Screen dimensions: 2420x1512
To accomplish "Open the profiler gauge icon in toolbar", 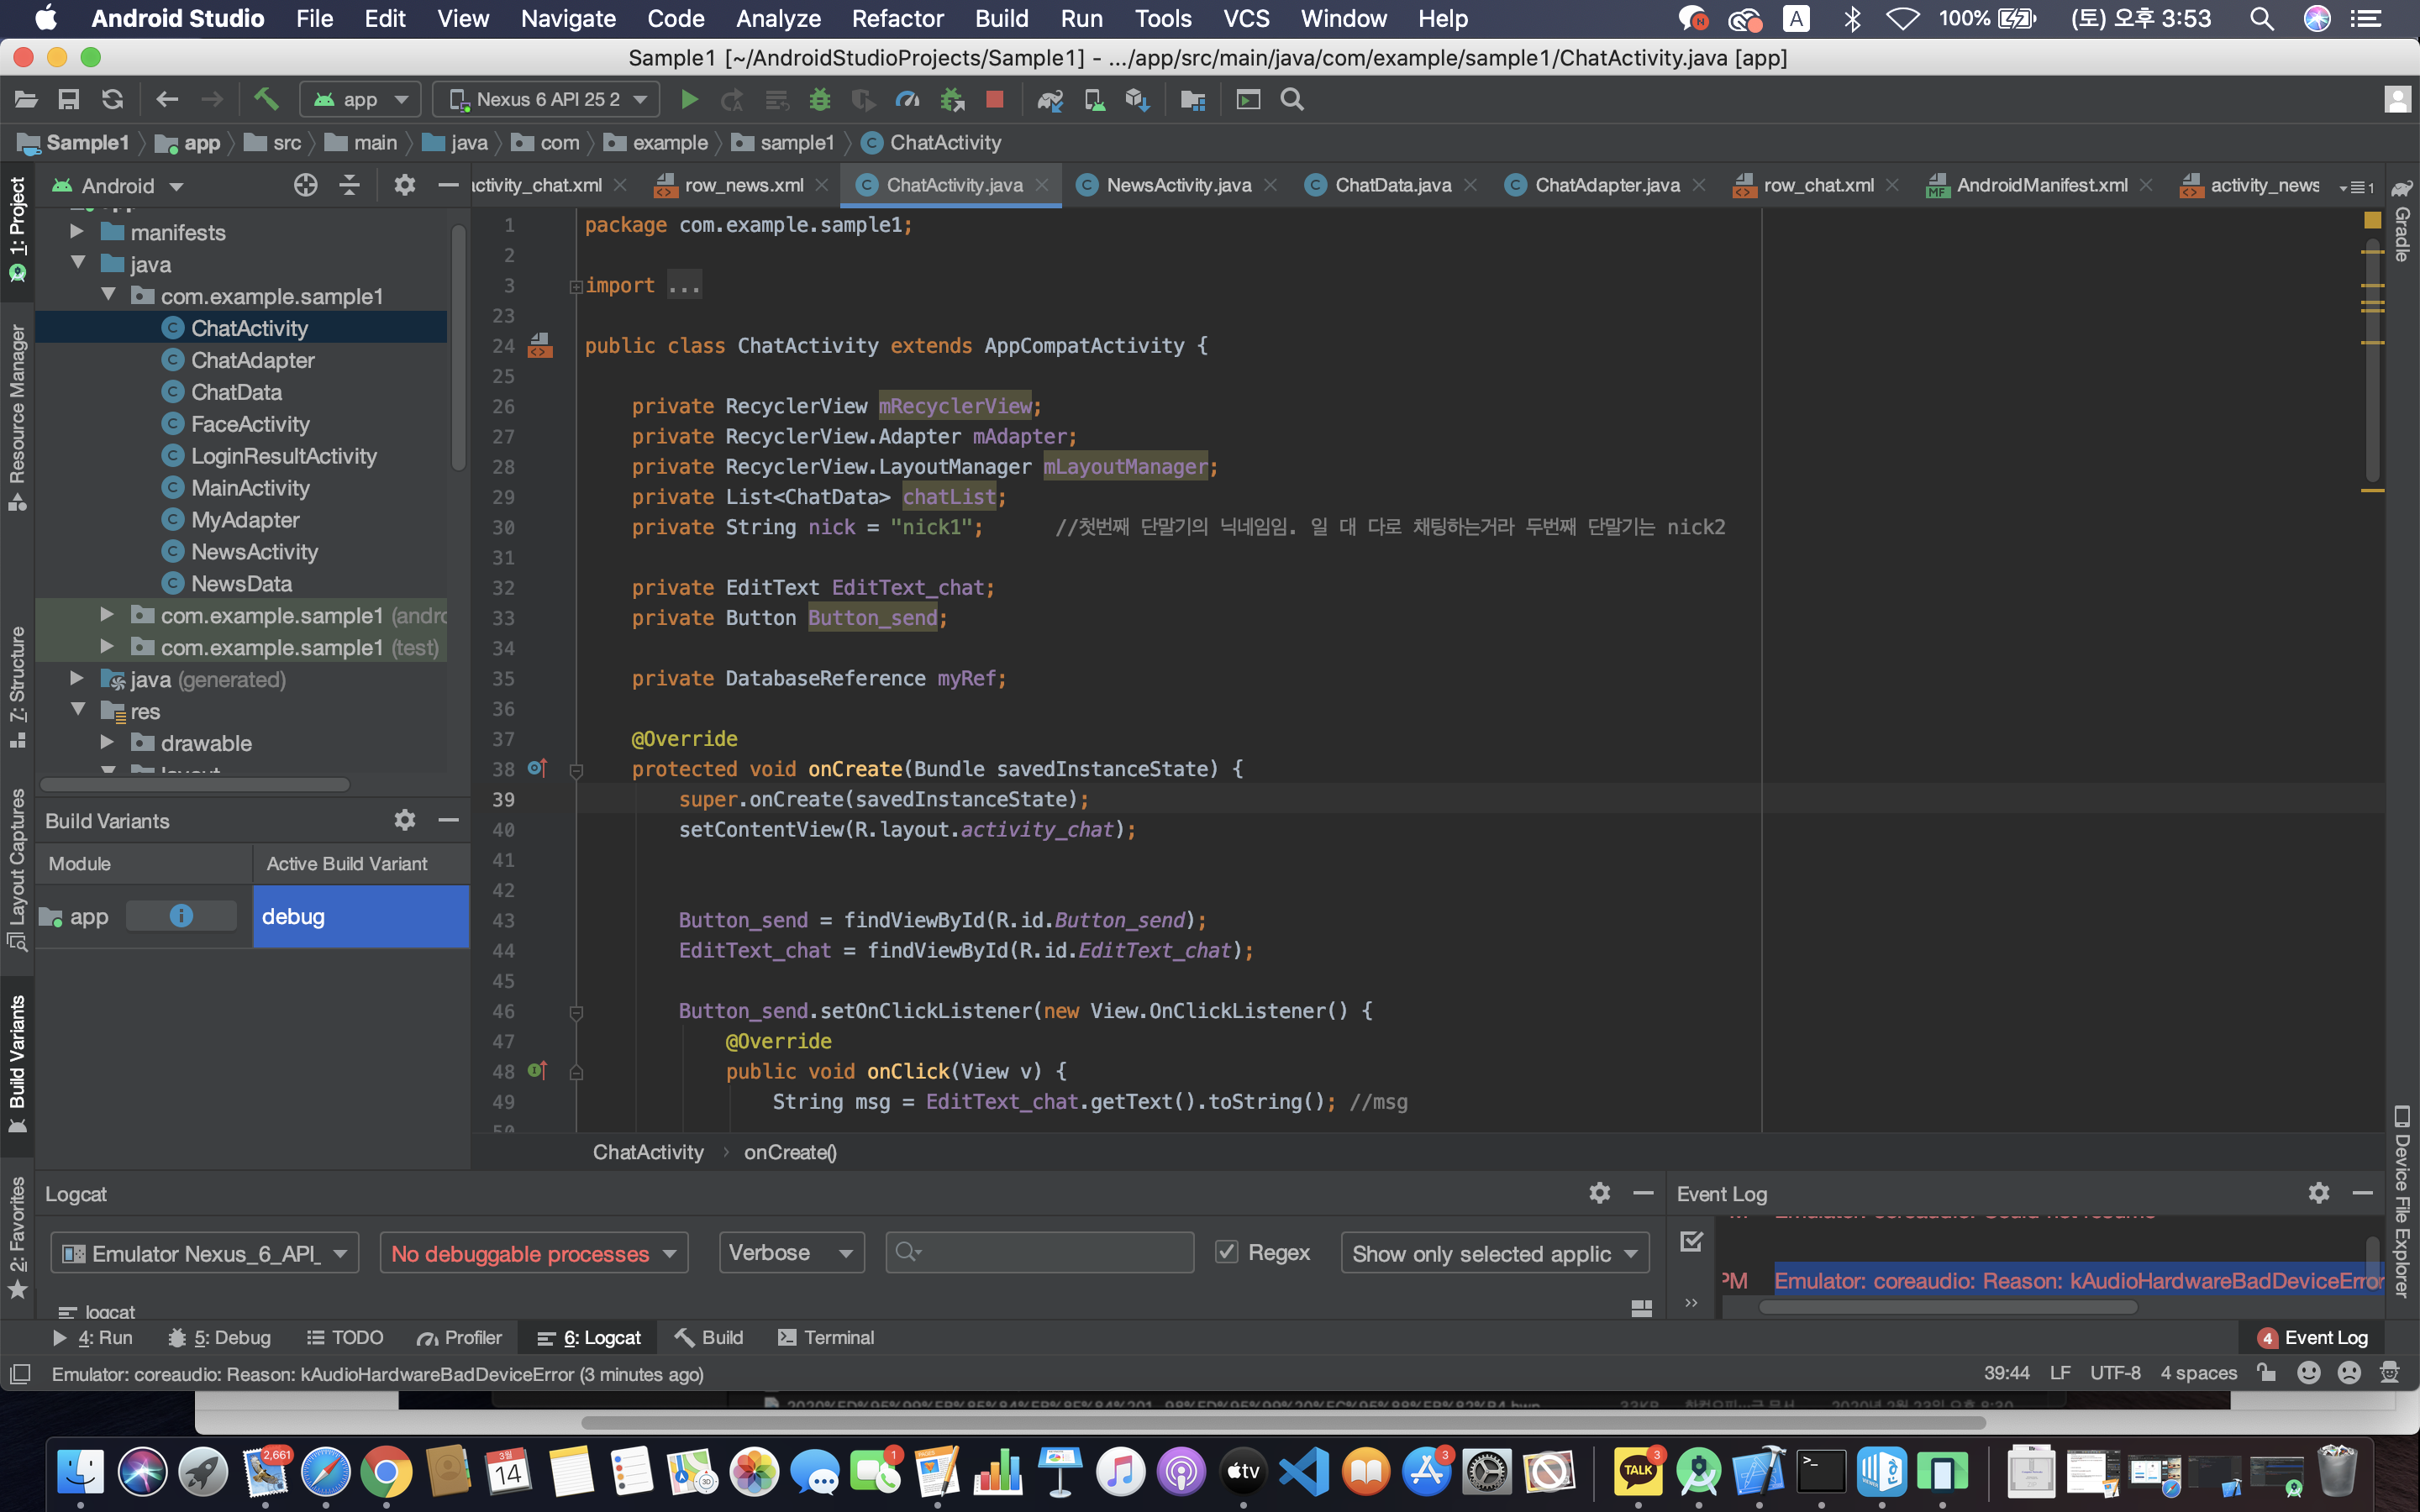I will [907, 99].
